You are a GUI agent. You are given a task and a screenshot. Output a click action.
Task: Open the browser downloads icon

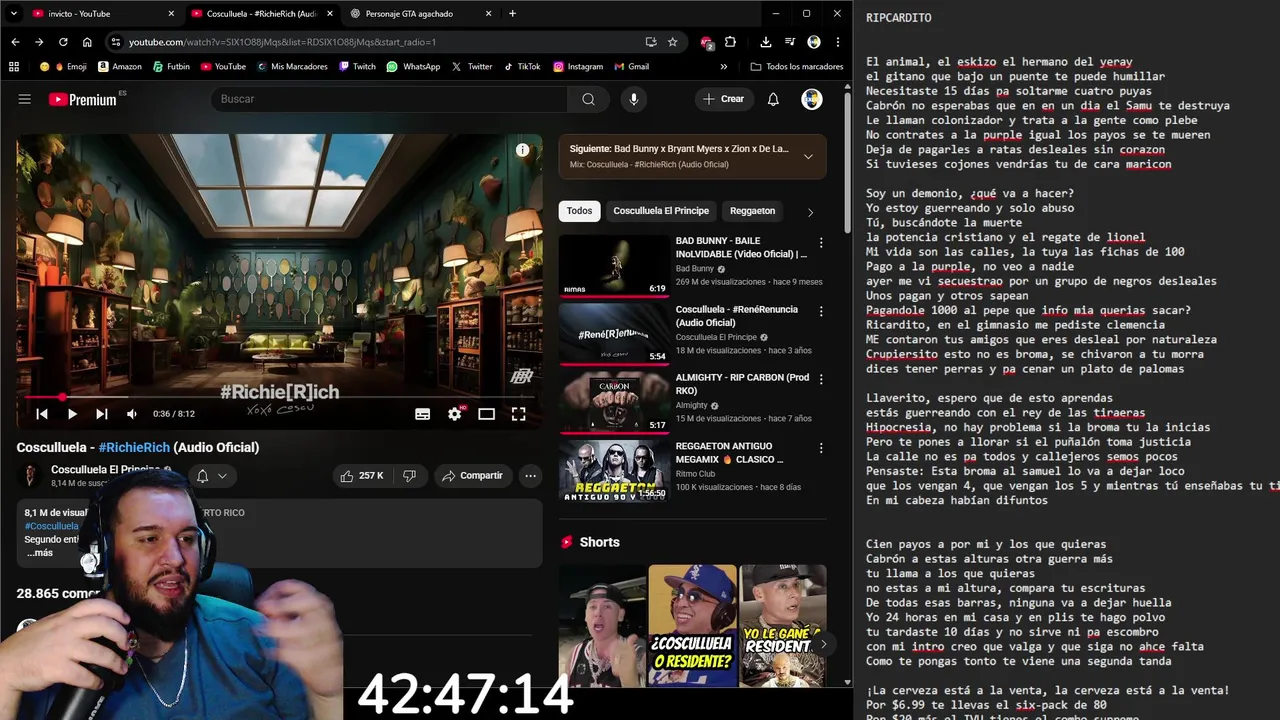765,42
